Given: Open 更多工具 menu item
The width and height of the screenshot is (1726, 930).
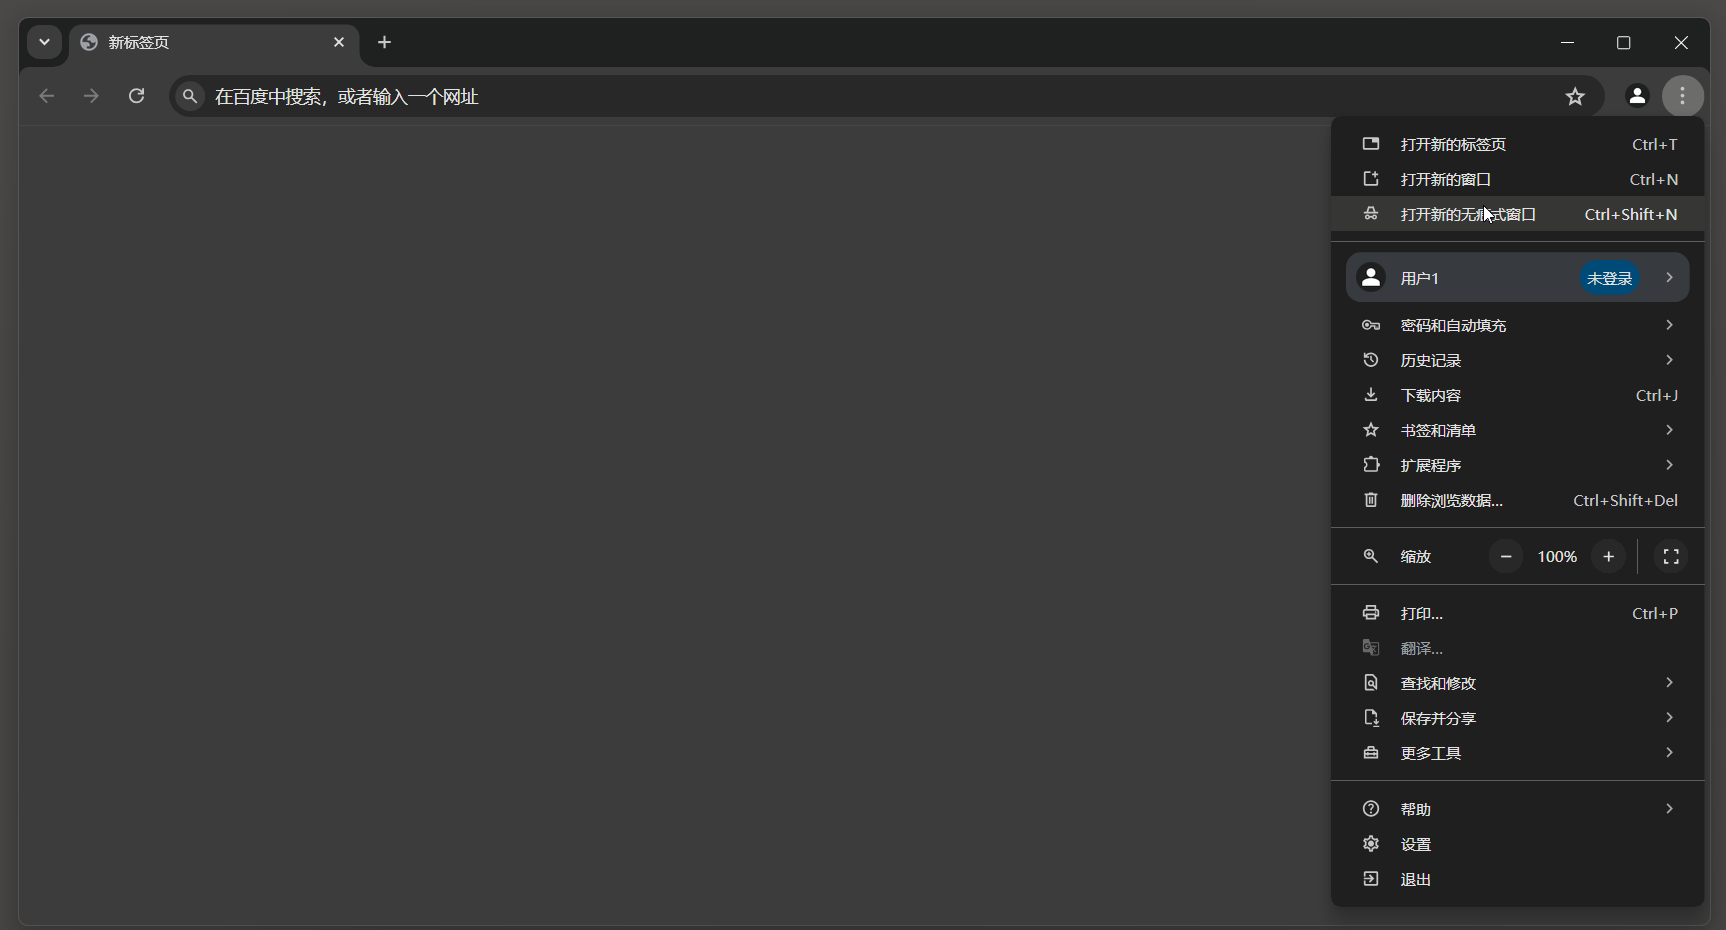Looking at the screenshot, I should pos(1518,753).
